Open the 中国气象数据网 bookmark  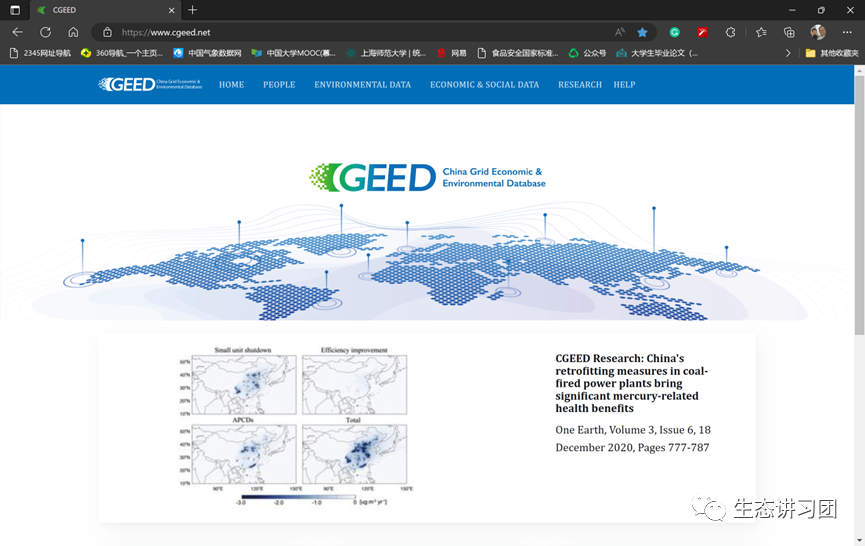coord(207,53)
